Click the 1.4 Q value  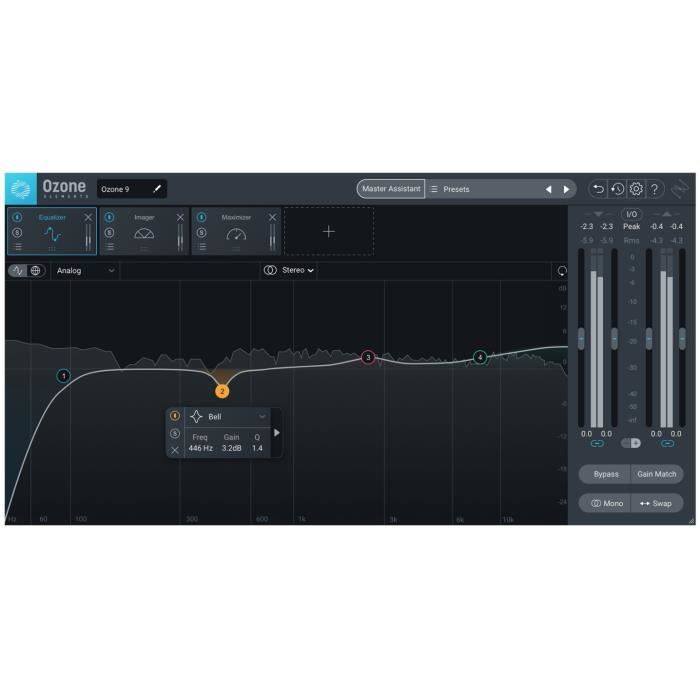pos(257,448)
